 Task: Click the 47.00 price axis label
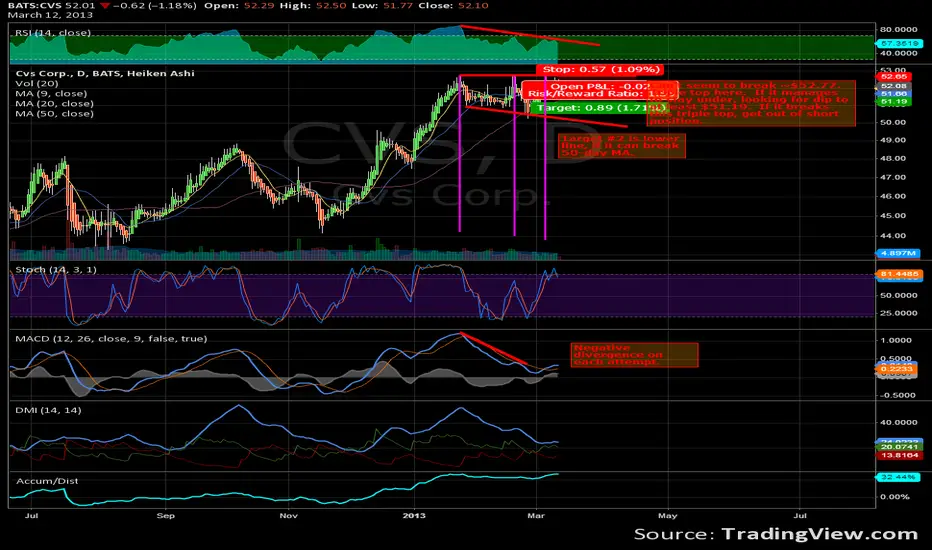pyautogui.click(x=894, y=177)
